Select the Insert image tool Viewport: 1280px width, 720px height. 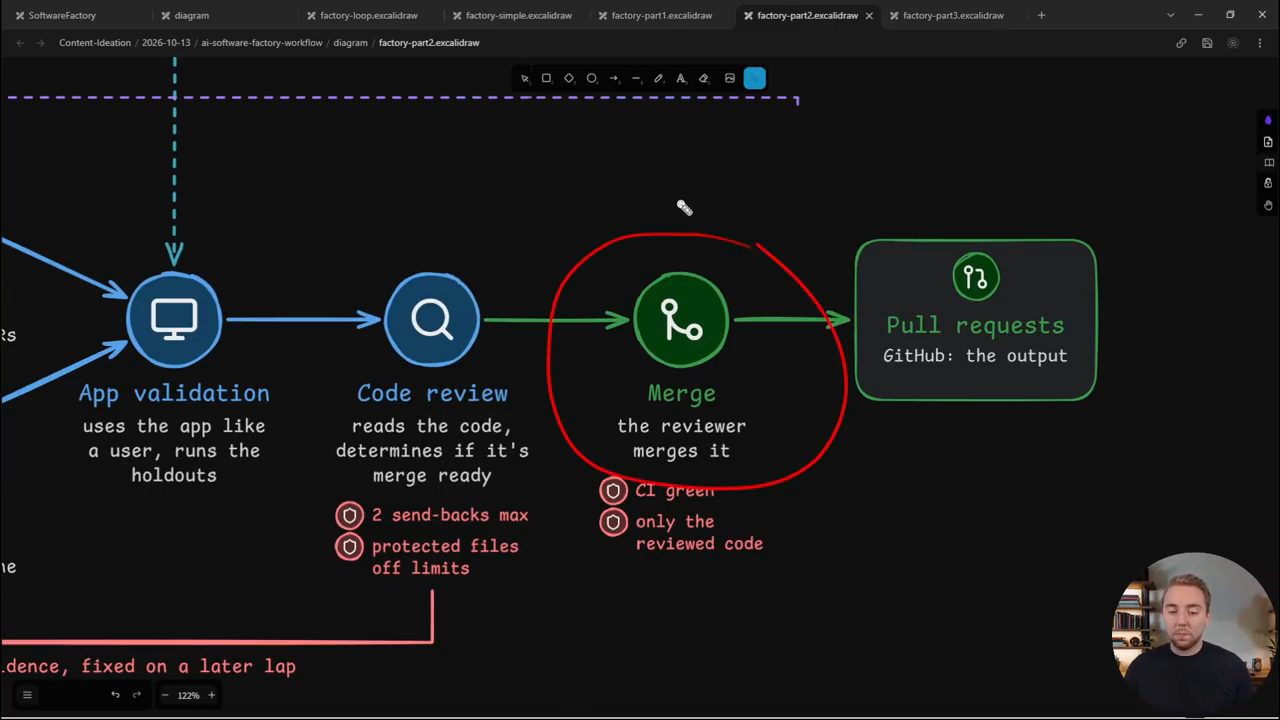(730, 78)
